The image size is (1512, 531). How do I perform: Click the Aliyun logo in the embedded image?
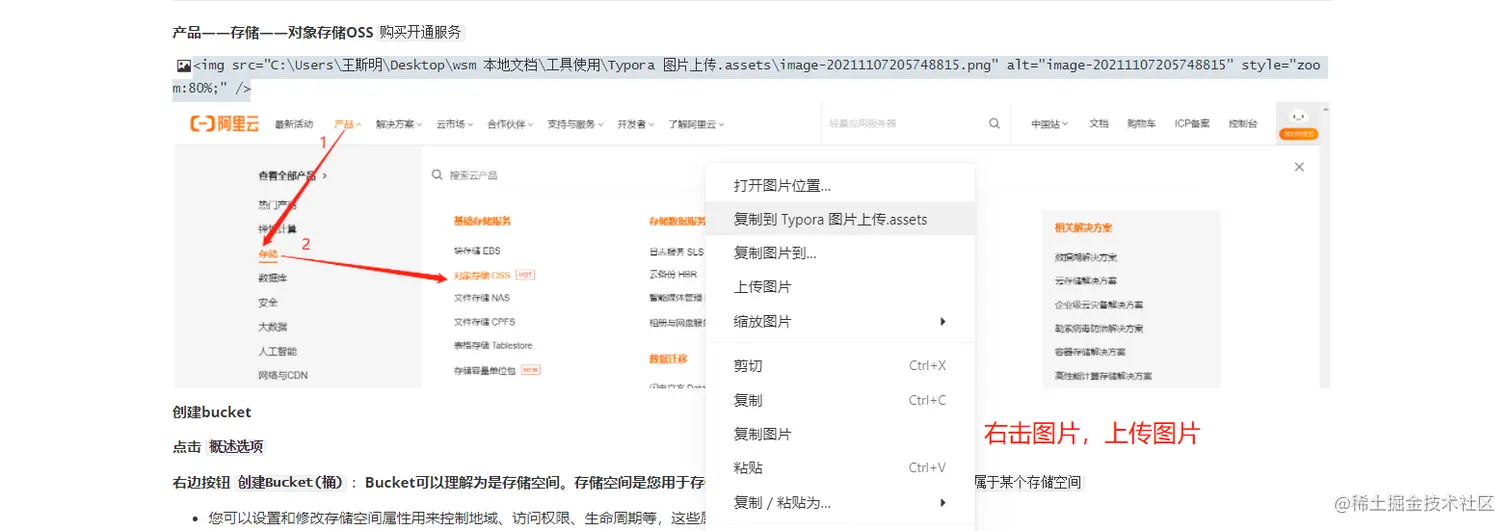[x=224, y=124]
